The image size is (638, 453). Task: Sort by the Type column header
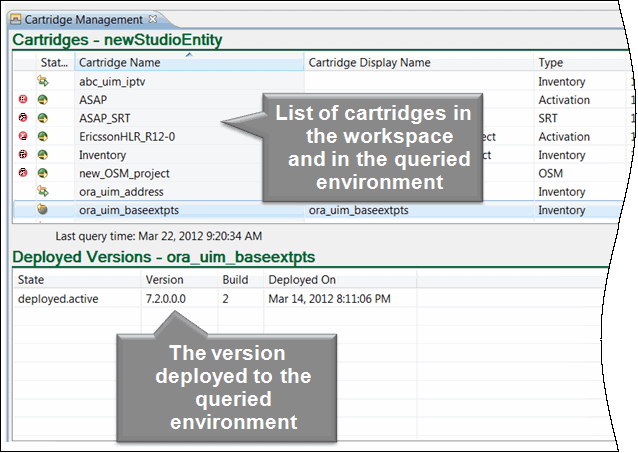pos(579,63)
